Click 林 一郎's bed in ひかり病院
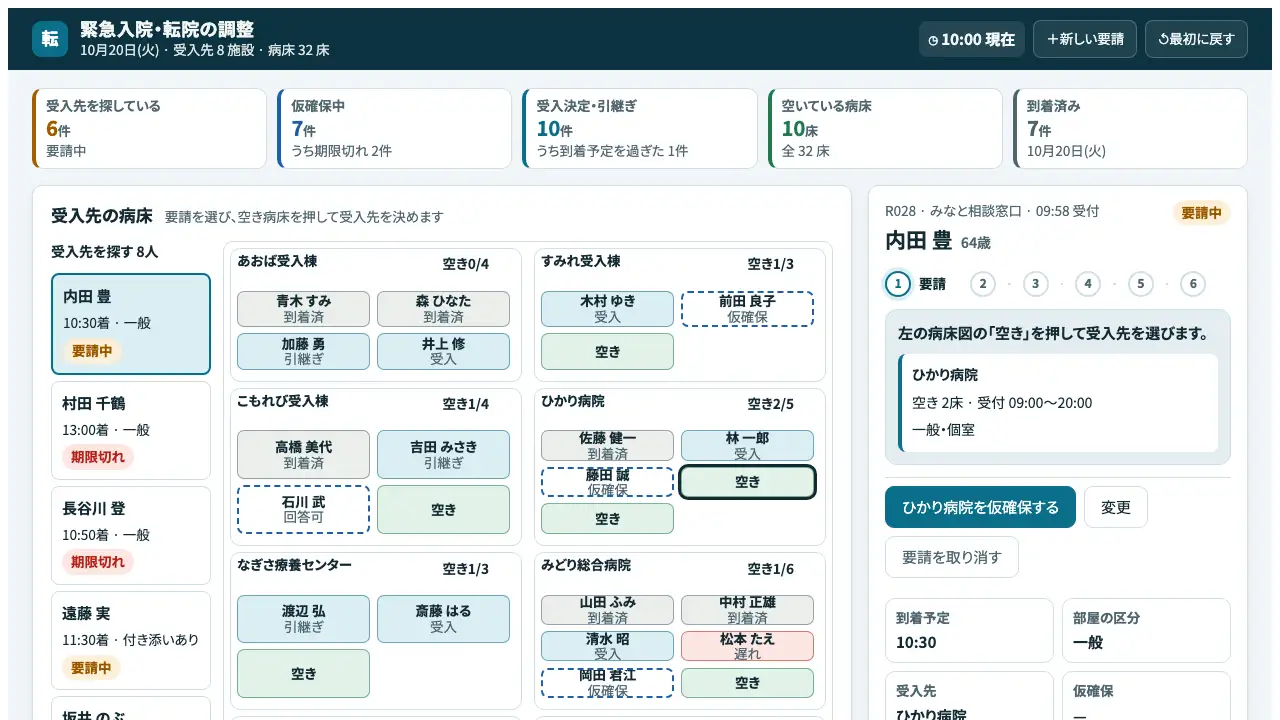1280x720 pixels. 747,446
